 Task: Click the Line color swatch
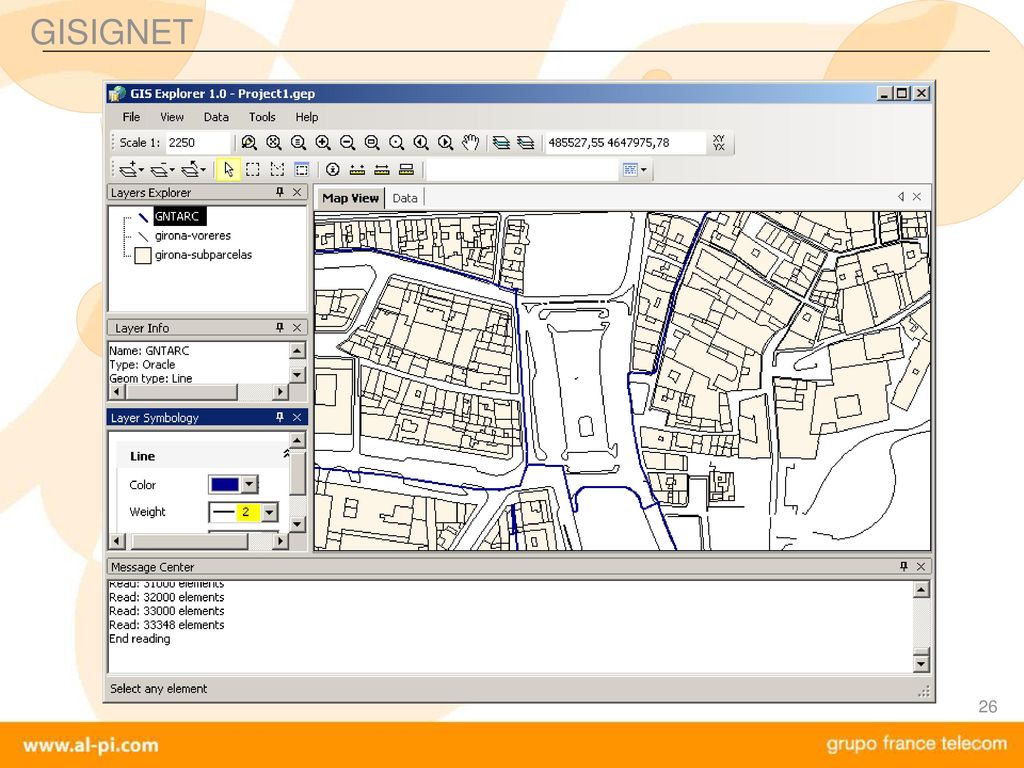[x=225, y=484]
